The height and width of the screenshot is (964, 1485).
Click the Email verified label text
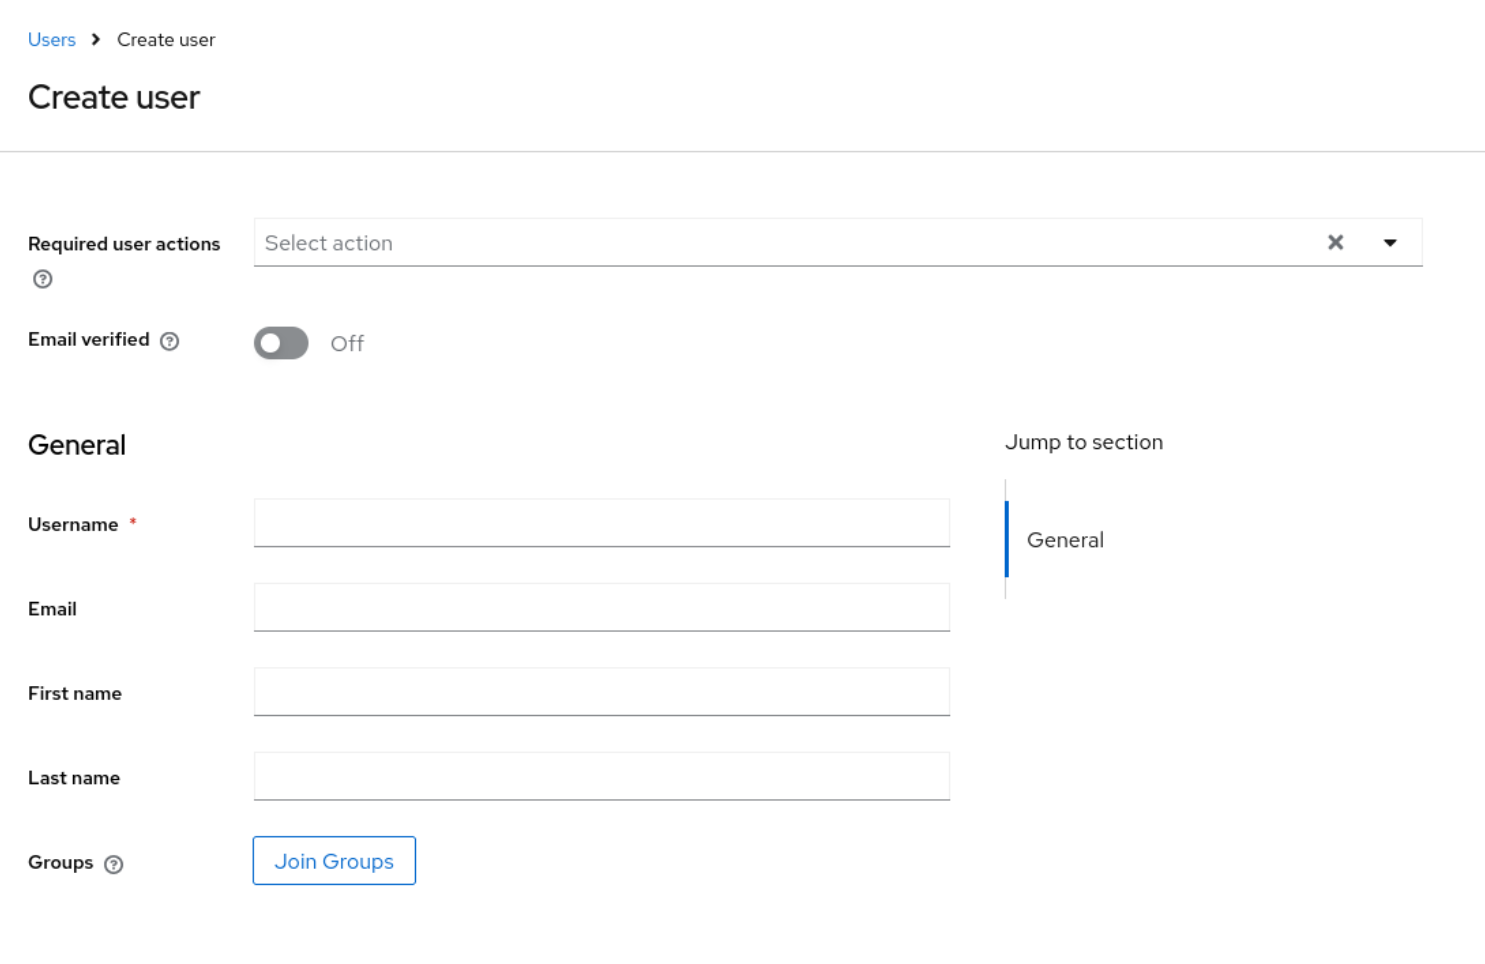tap(89, 340)
